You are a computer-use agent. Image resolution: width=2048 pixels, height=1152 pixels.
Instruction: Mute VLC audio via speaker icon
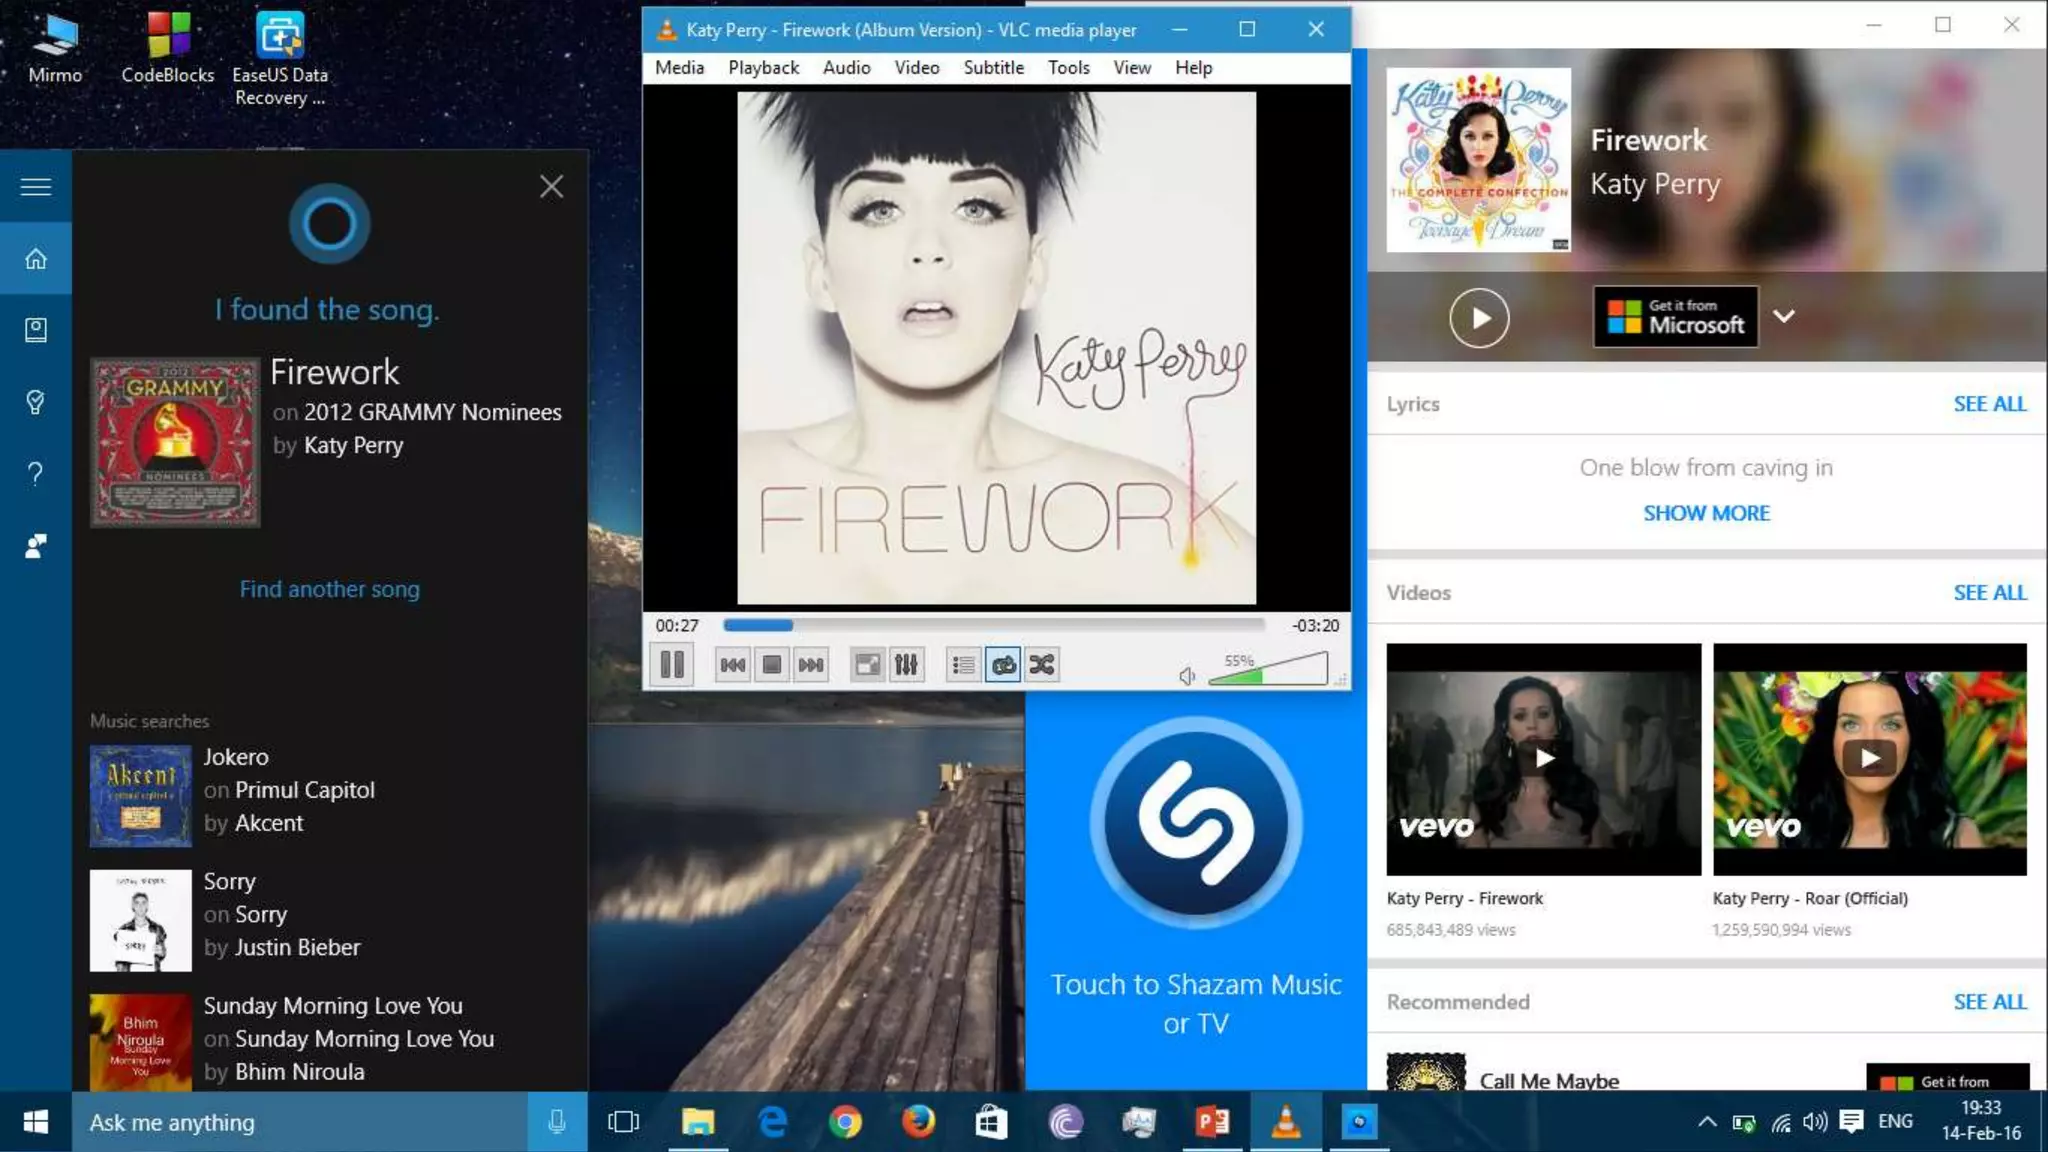click(x=1187, y=677)
